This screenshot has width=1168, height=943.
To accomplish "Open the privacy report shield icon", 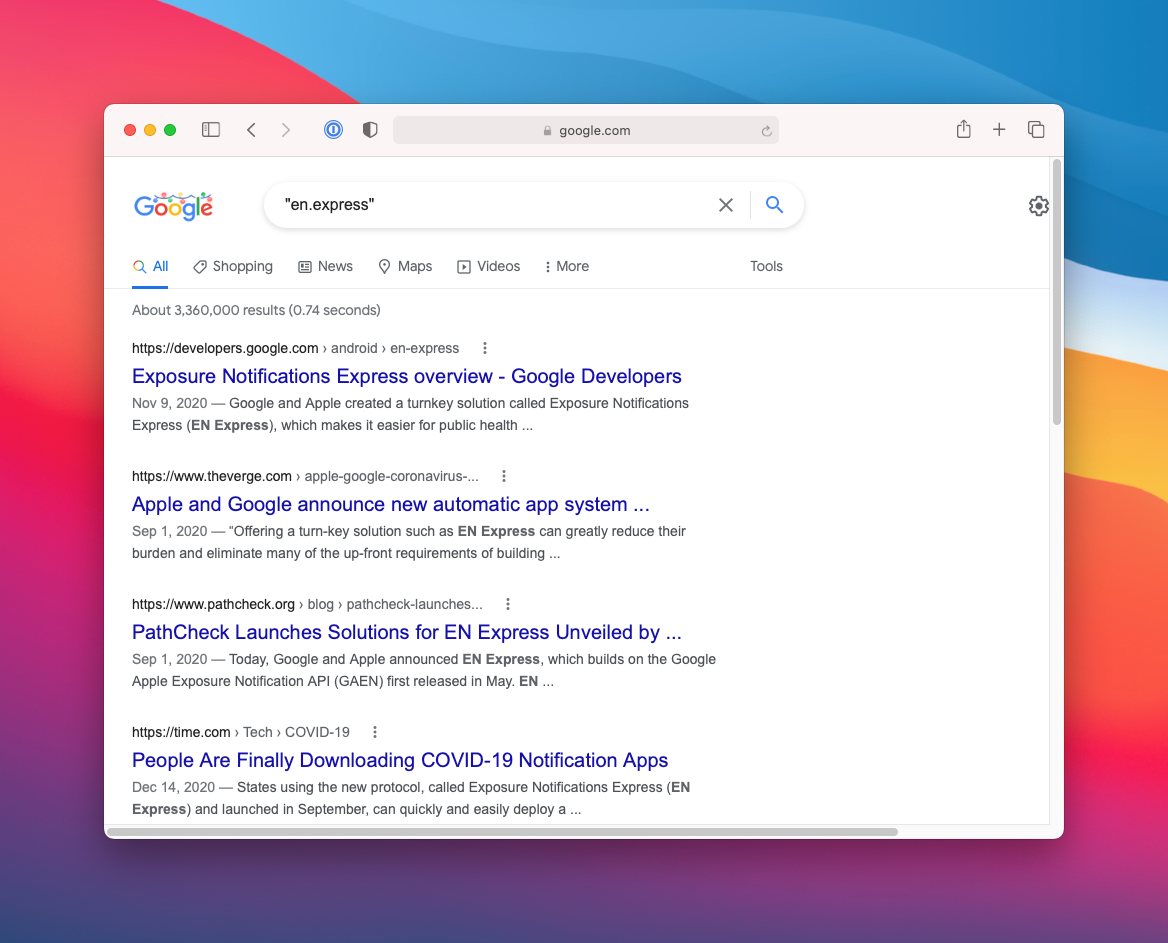I will (370, 130).
